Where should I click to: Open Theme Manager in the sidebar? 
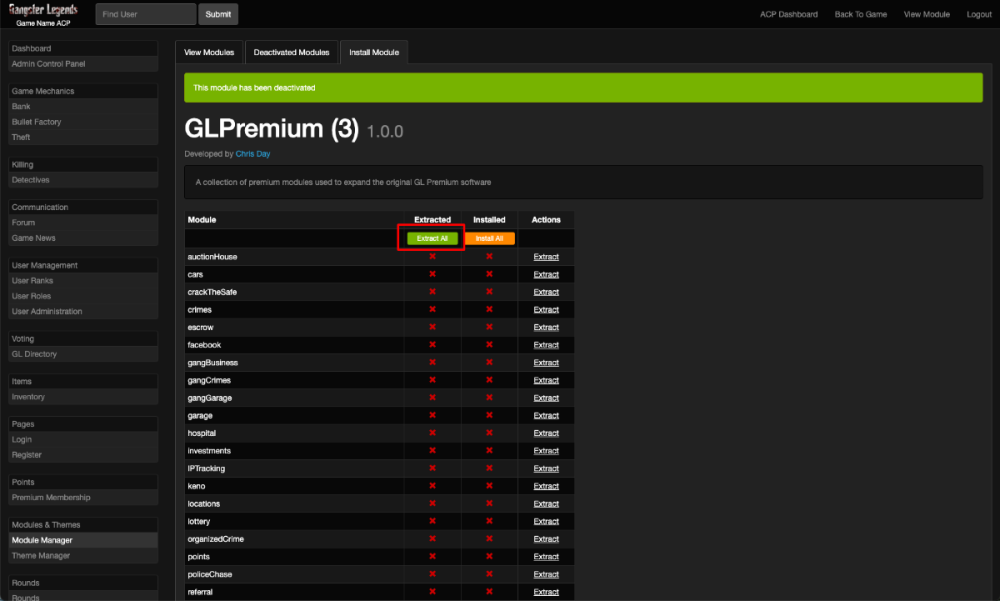(x=41, y=555)
